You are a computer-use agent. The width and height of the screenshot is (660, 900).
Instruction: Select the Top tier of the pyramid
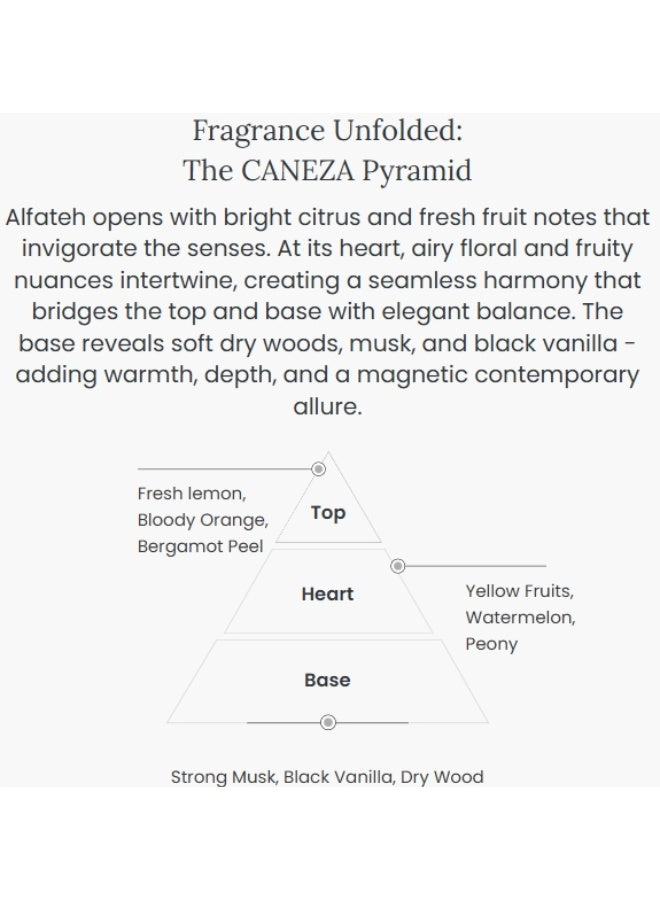[327, 513]
